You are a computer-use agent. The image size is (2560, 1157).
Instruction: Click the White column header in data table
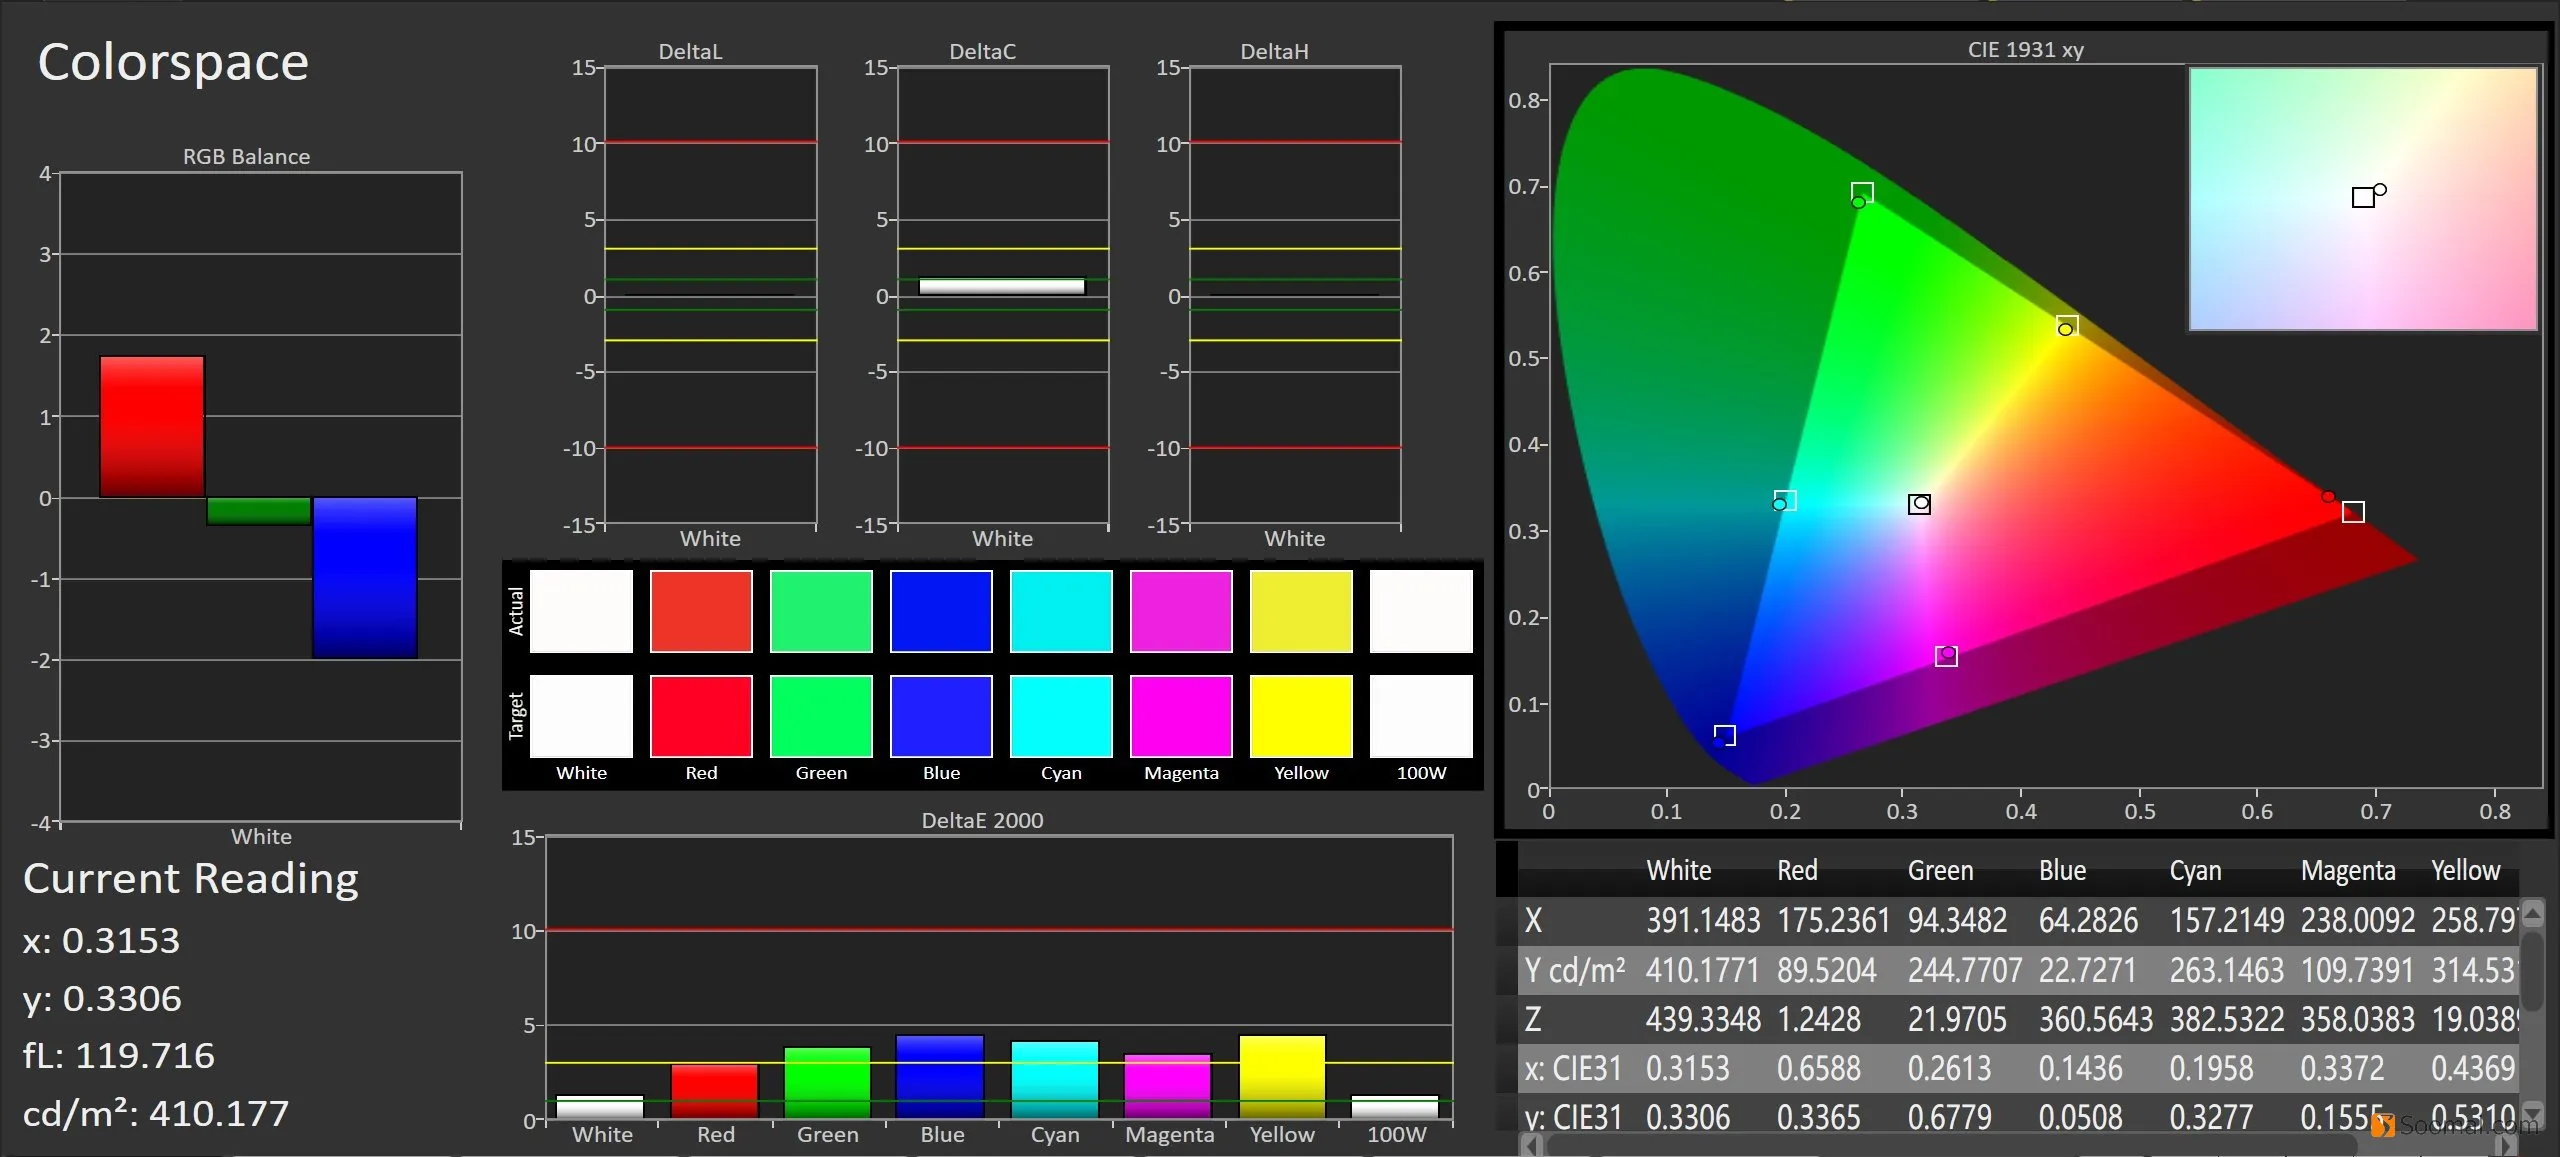1679,871
